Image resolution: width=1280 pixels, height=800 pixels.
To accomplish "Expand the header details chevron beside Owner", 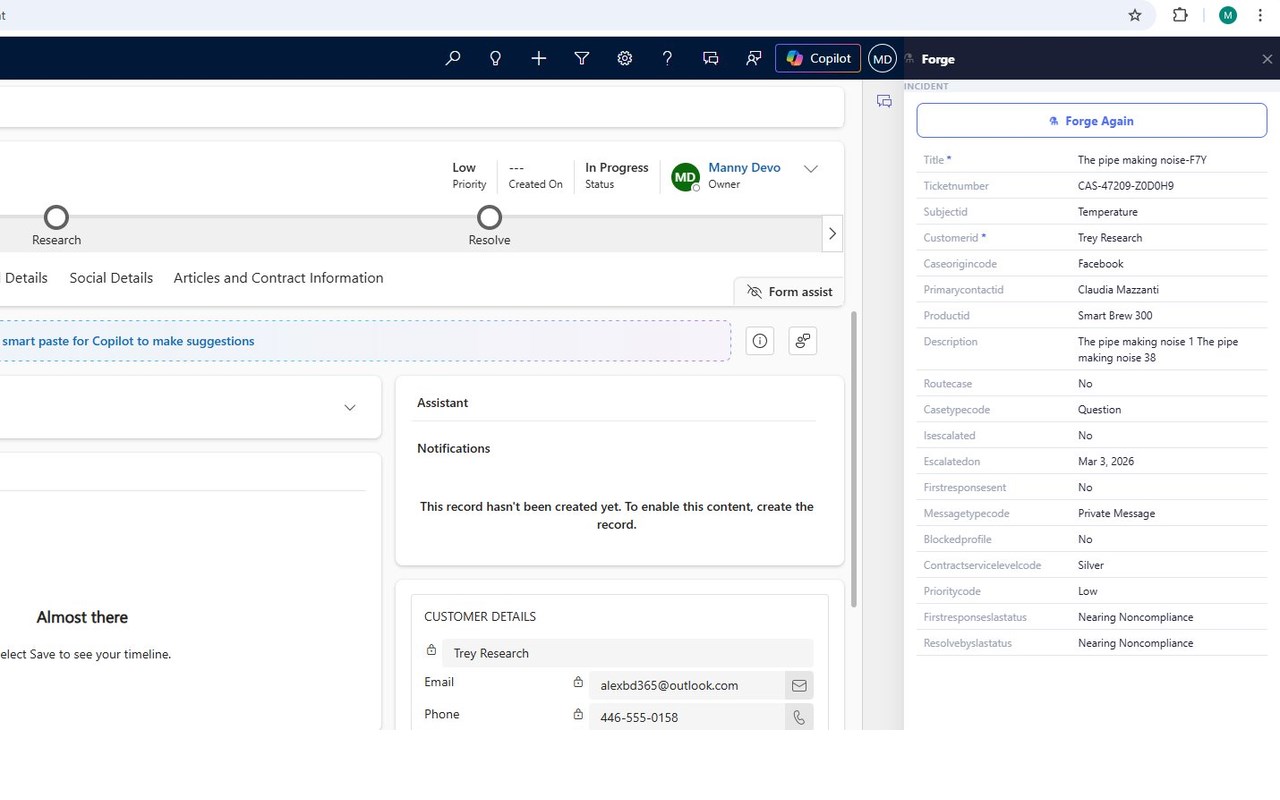I will pyautogui.click(x=811, y=169).
